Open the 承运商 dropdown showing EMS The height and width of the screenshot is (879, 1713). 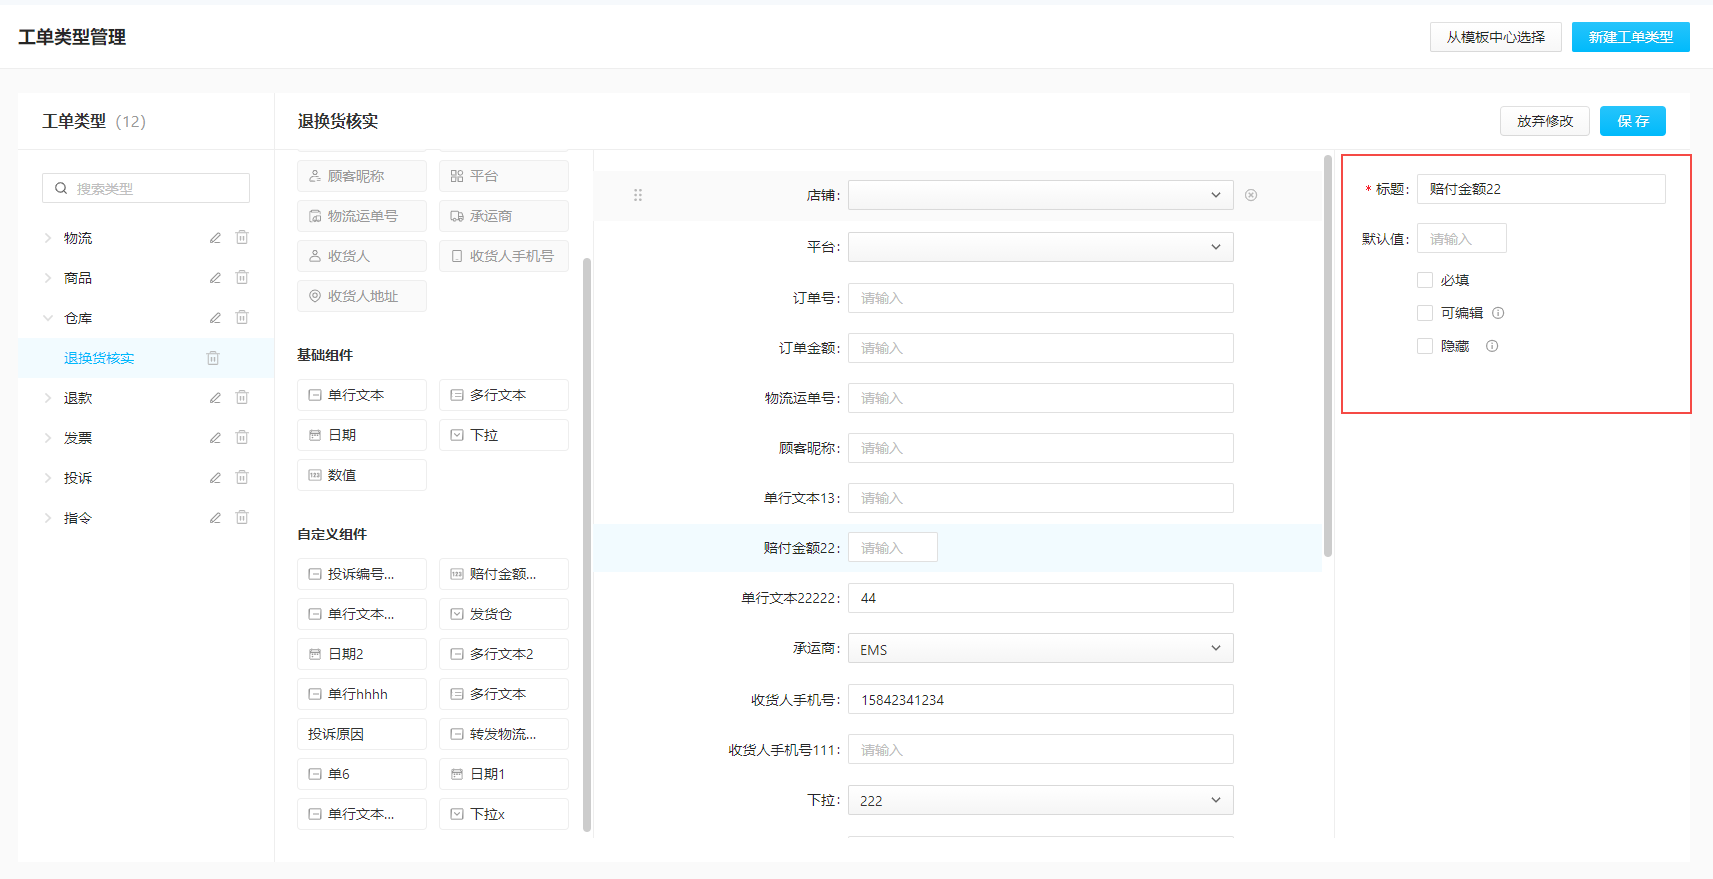tap(1041, 649)
